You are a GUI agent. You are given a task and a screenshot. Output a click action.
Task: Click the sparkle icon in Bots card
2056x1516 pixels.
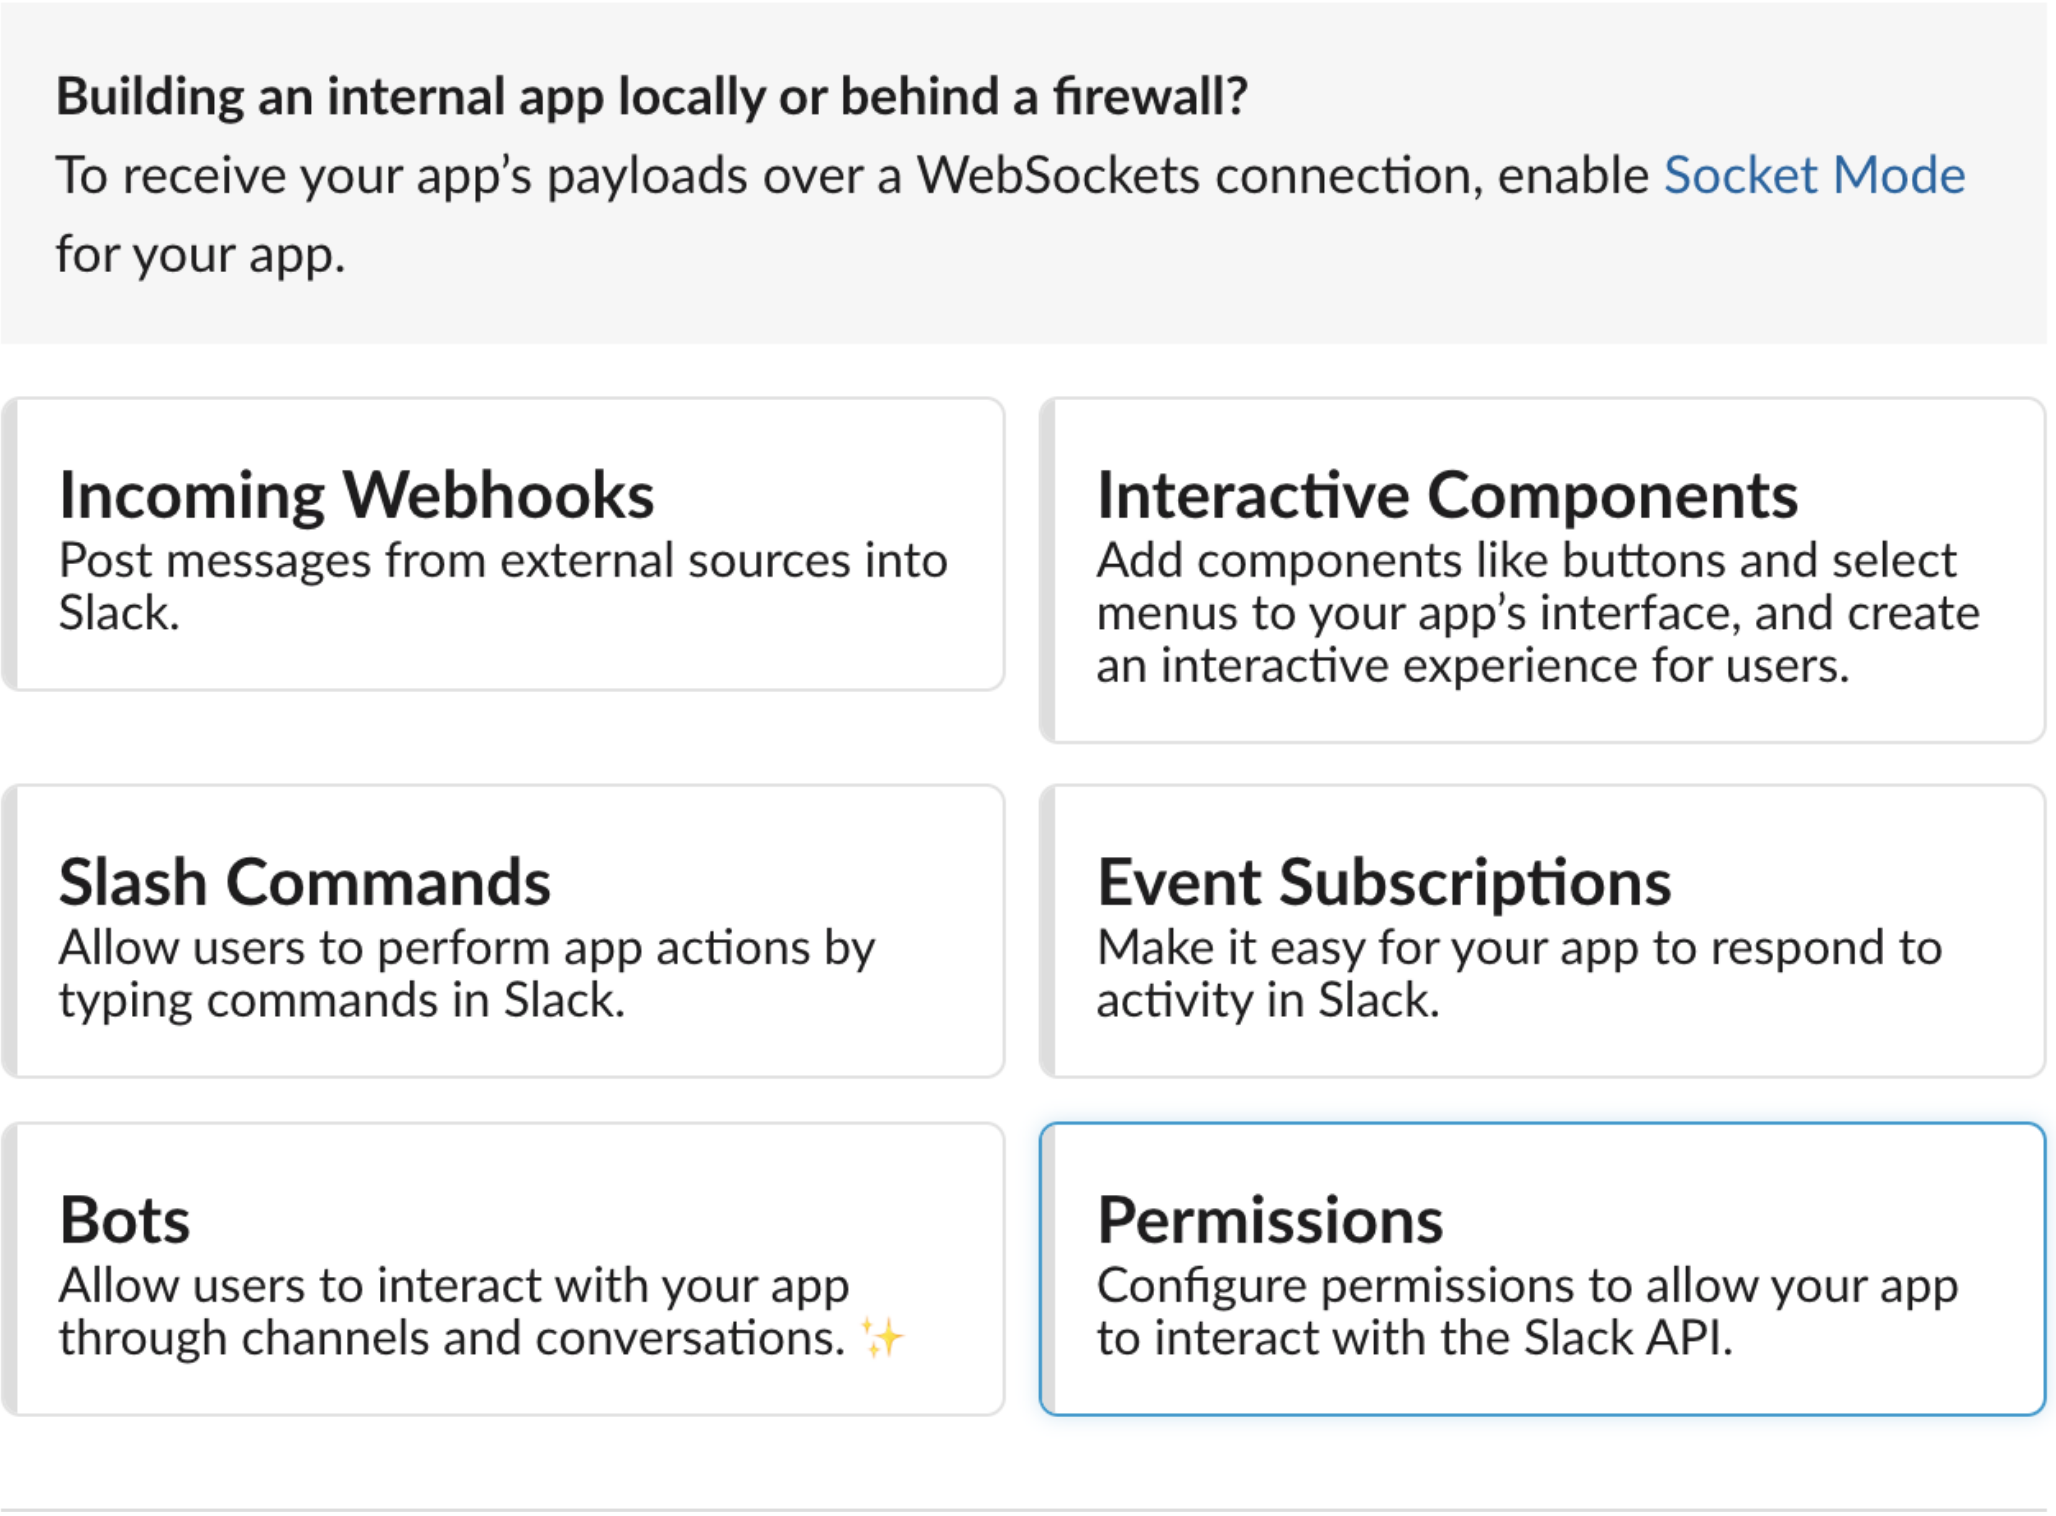pos(882,1338)
